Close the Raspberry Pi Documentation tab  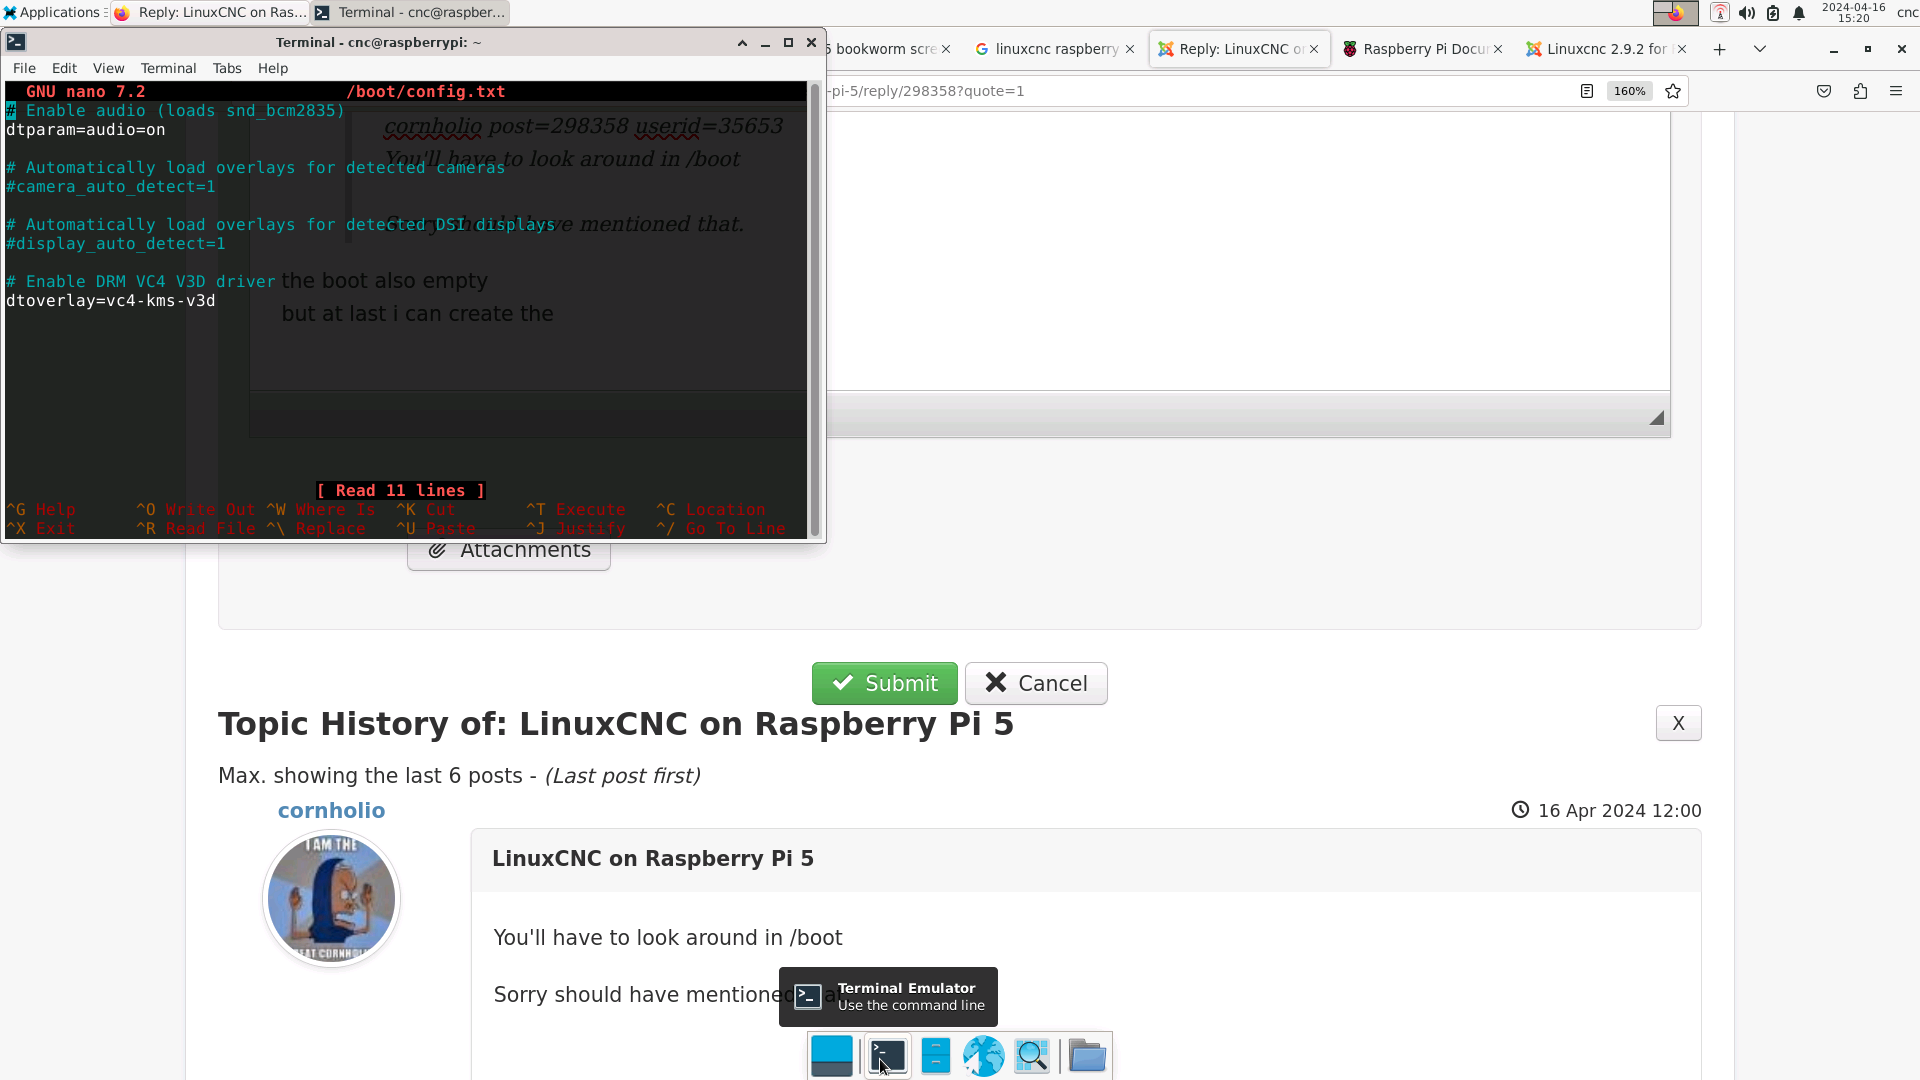[1498, 49]
